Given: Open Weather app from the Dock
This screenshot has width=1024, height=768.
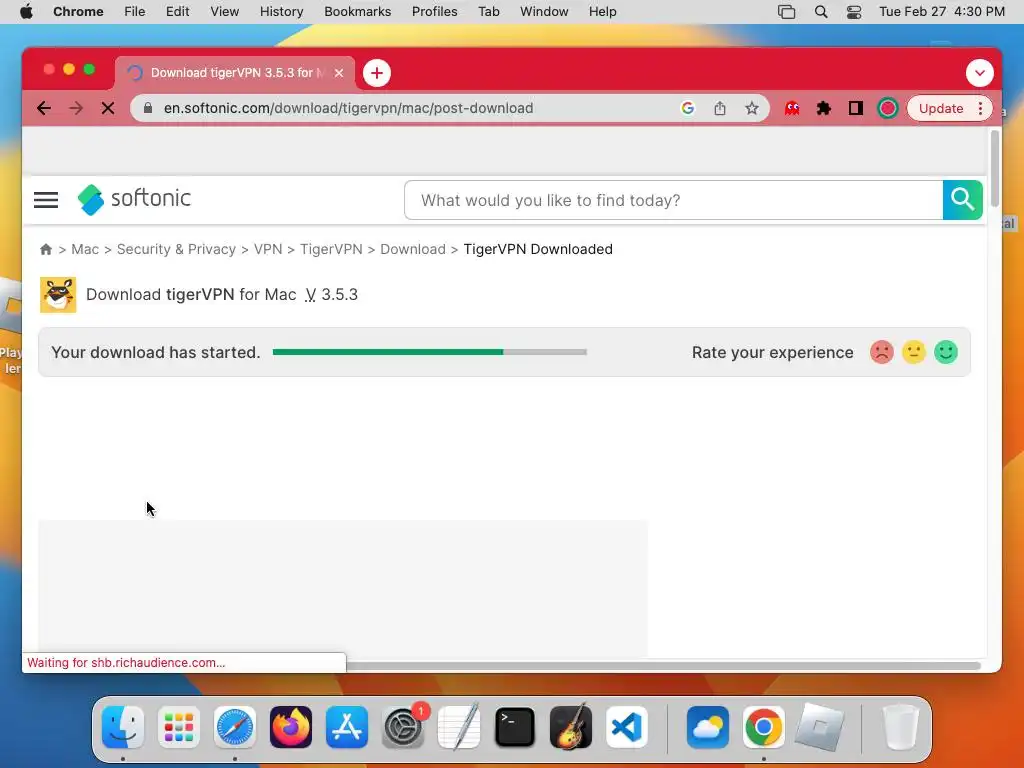Looking at the screenshot, I should click(708, 727).
